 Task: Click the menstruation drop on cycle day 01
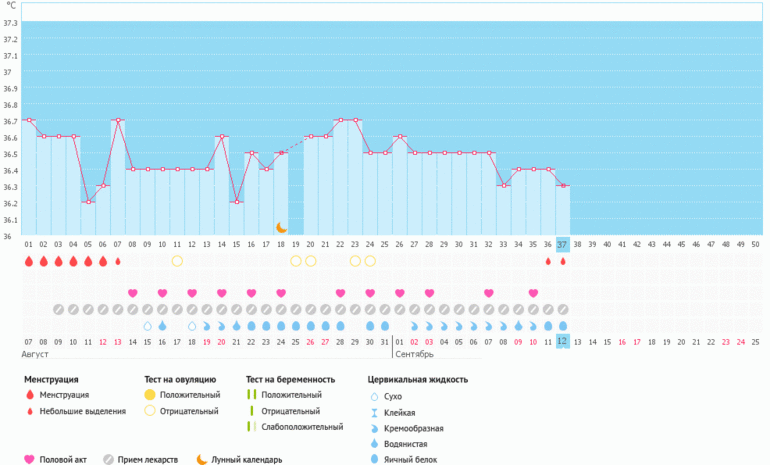coord(28,261)
